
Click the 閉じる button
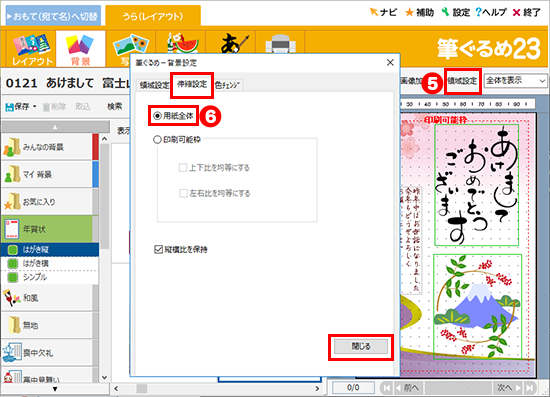(x=361, y=347)
